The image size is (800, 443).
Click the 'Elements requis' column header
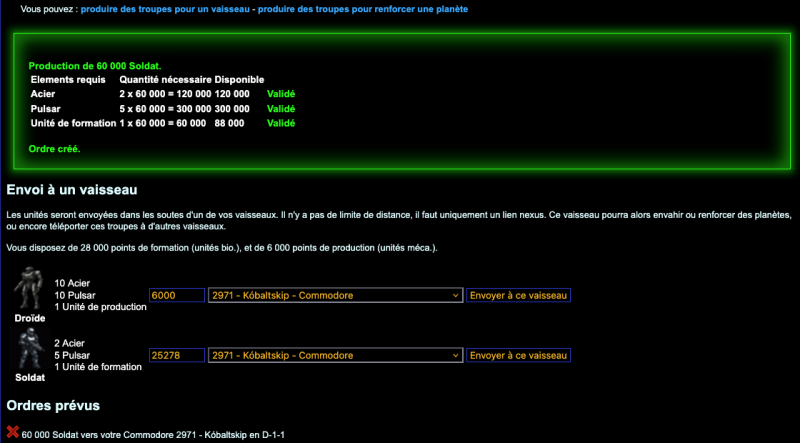pyautogui.click(x=68, y=80)
